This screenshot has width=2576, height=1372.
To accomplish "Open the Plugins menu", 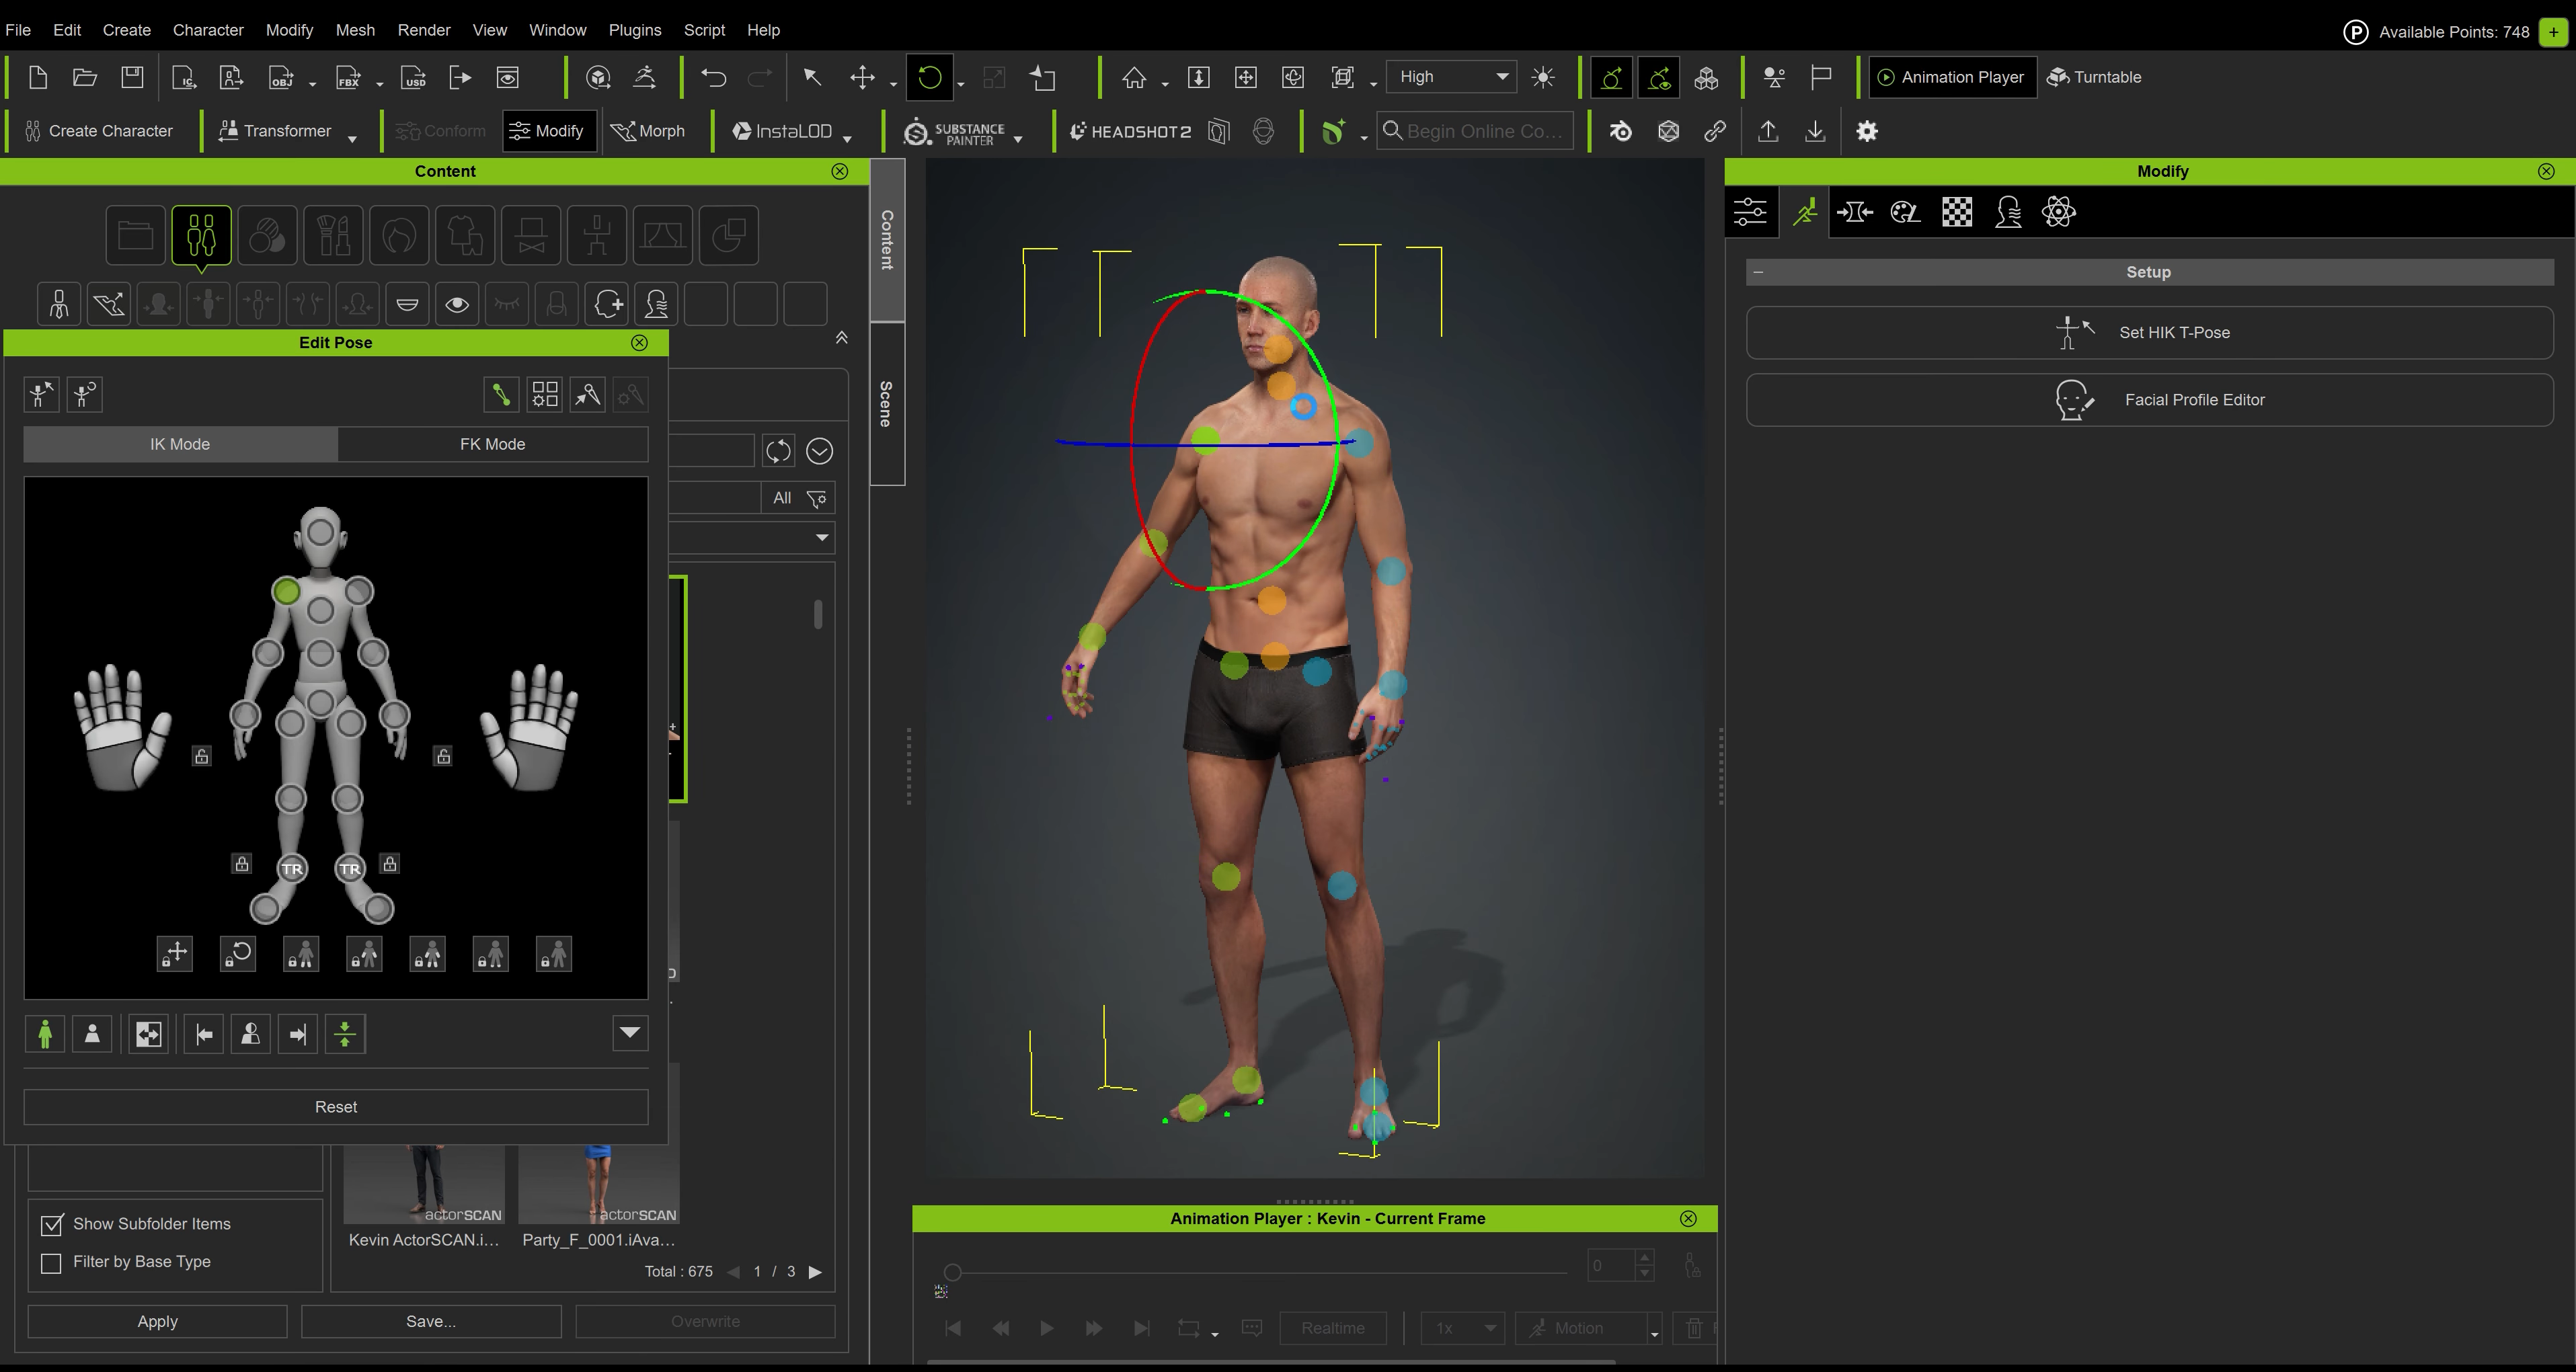I will click(635, 30).
